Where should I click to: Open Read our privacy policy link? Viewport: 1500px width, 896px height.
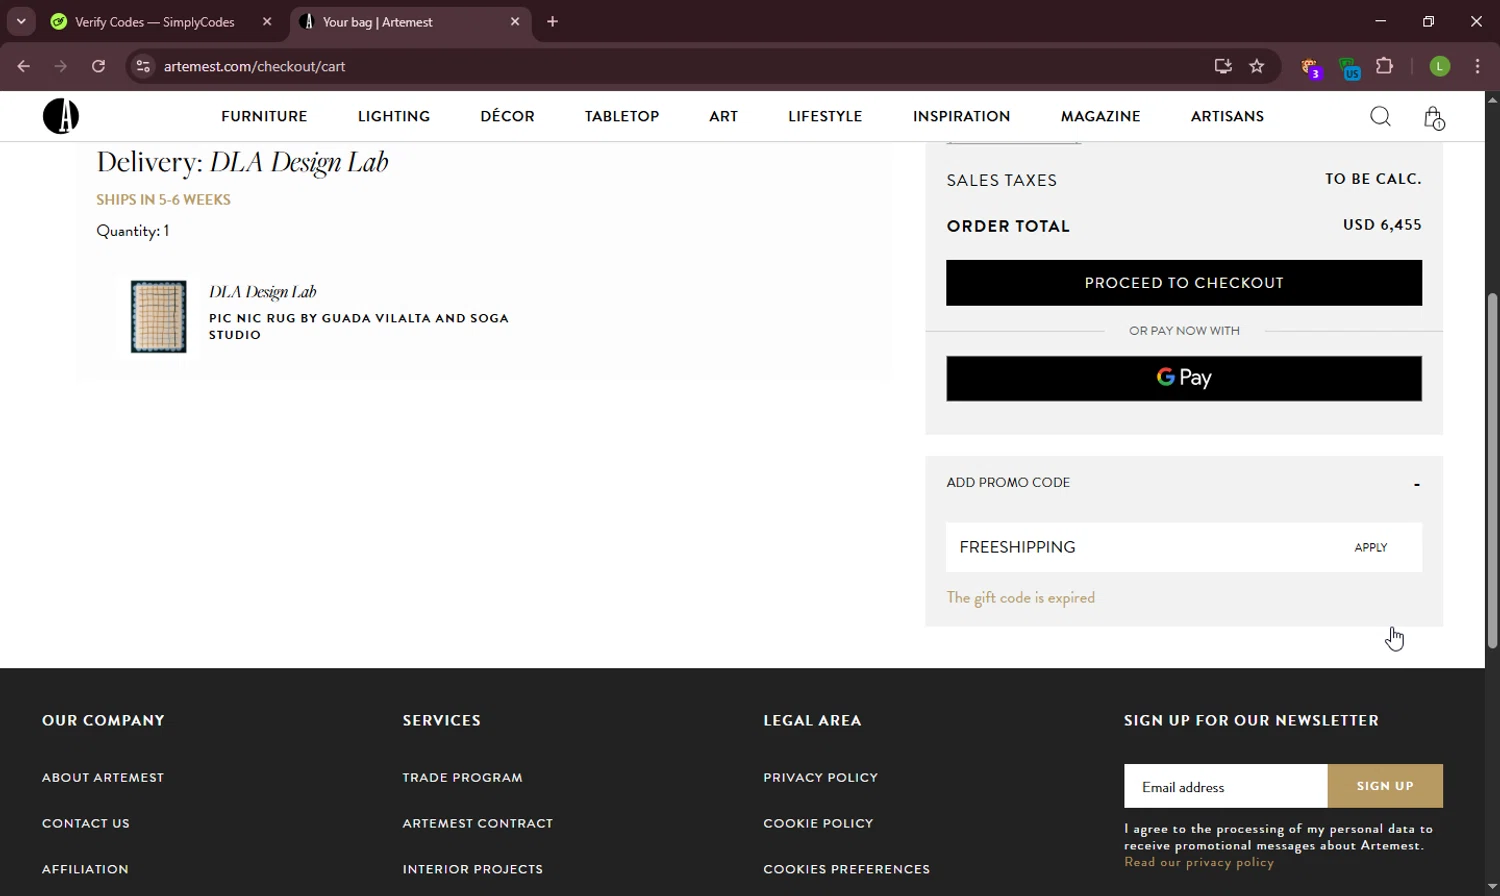tap(1199, 862)
